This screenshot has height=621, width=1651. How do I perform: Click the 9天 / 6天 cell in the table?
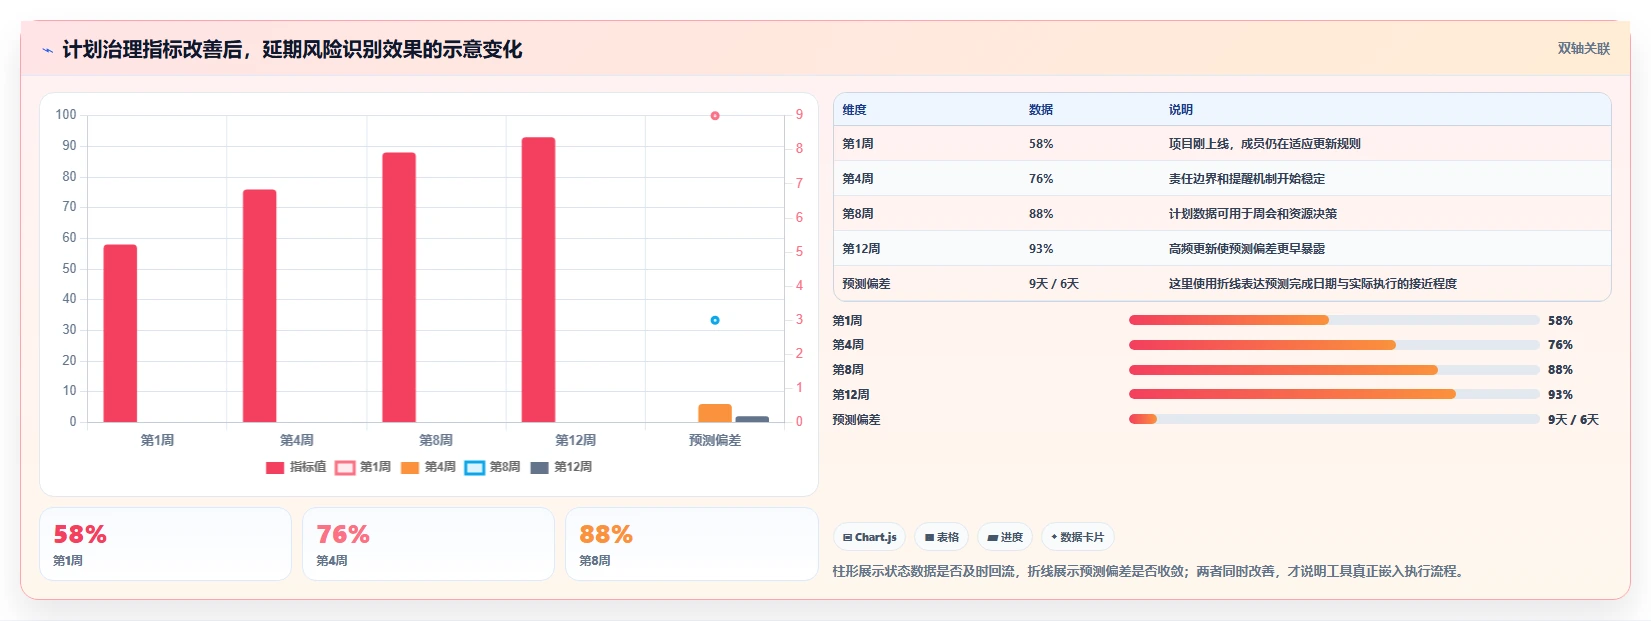pyautogui.click(x=1054, y=284)
